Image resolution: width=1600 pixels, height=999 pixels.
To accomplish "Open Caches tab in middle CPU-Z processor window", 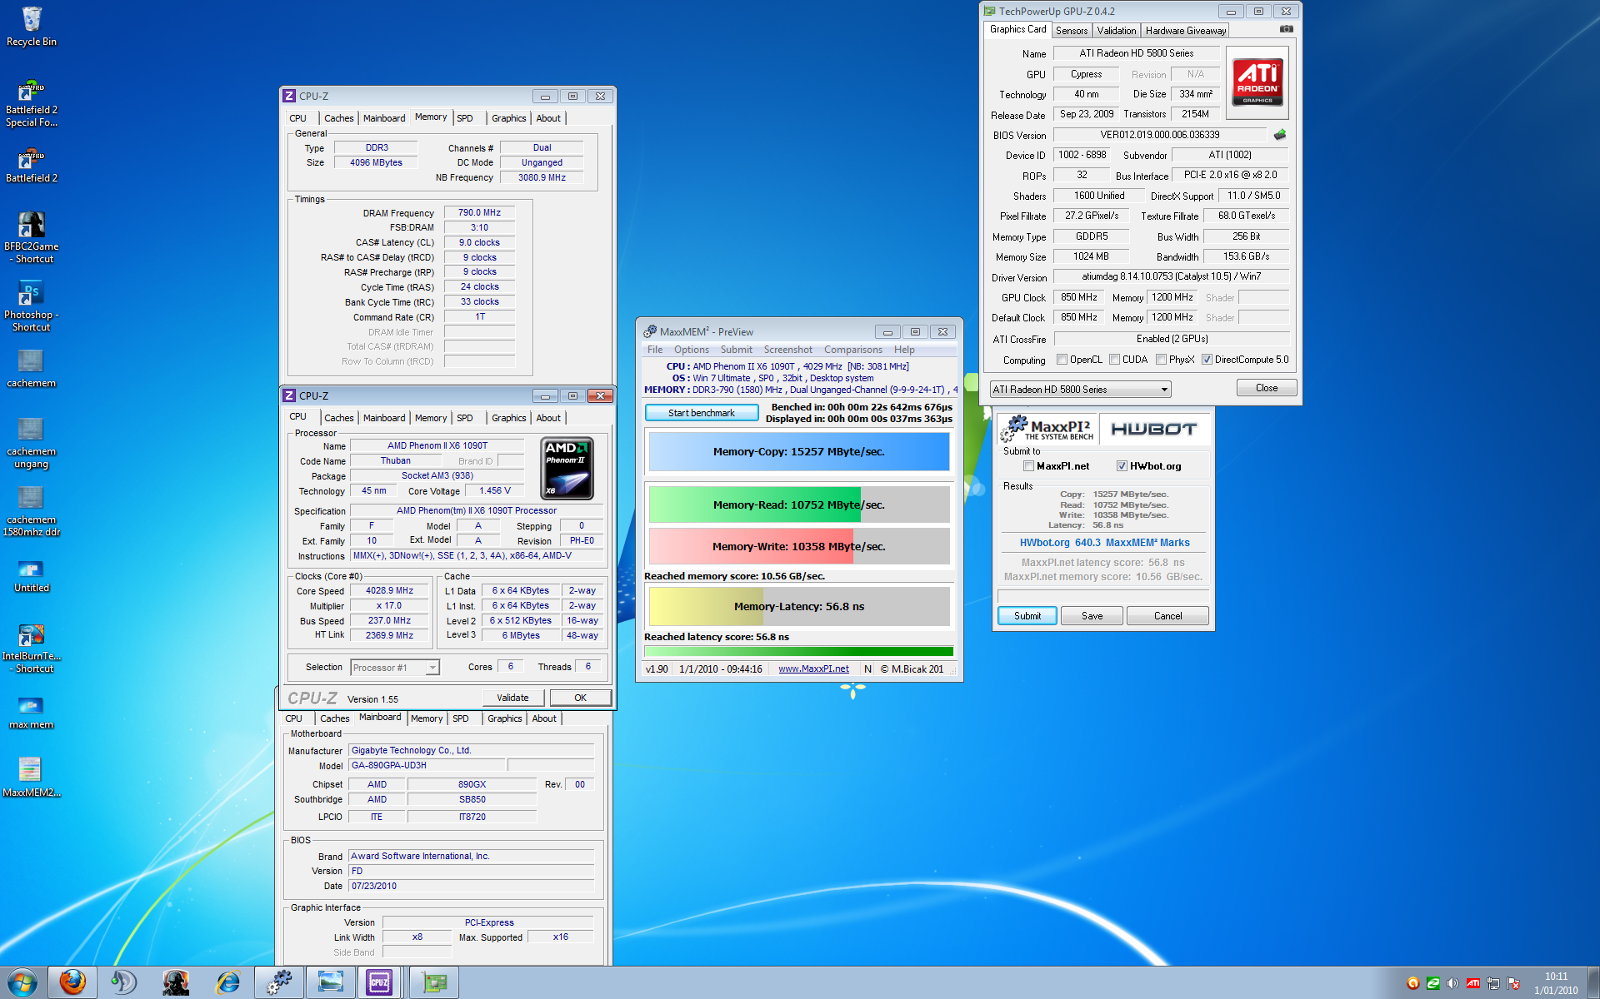I will coord(339,418).
